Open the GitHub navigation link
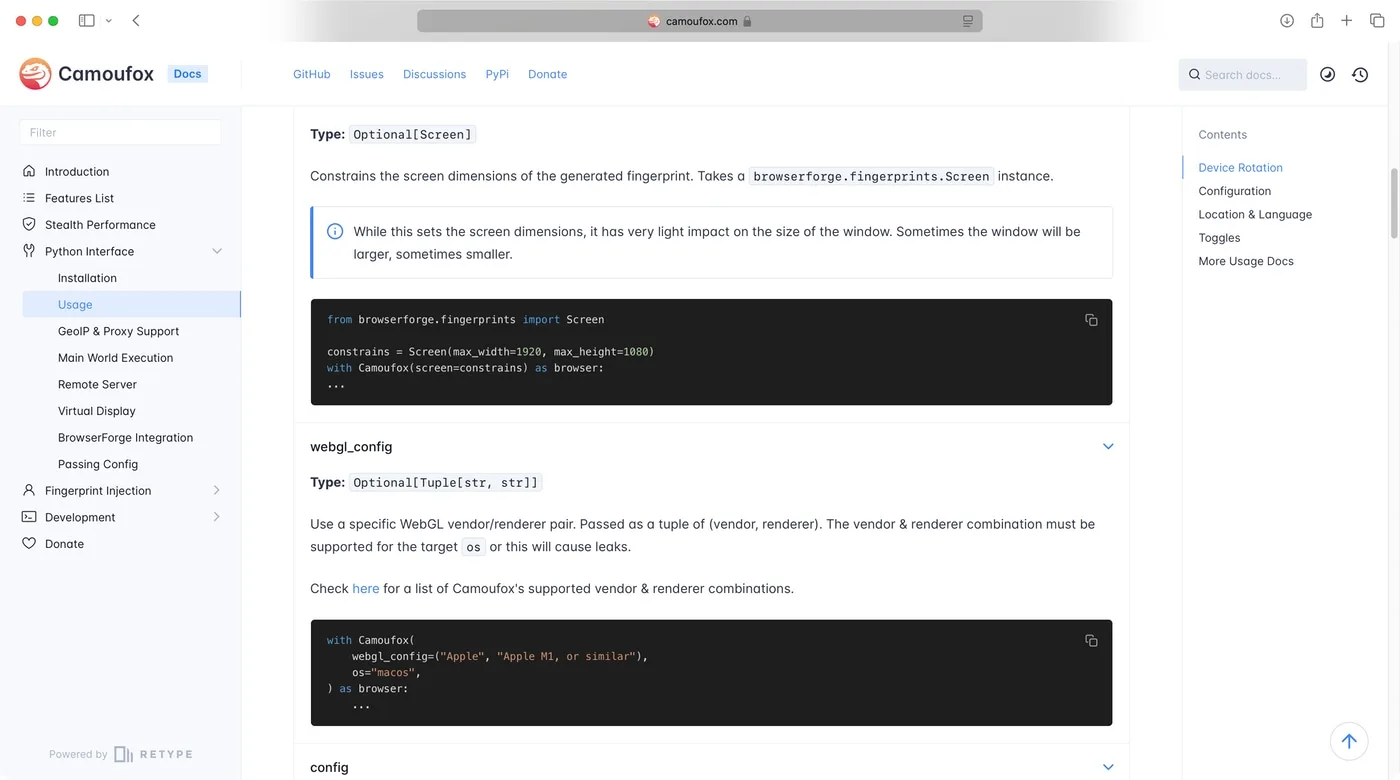The image size is (1400, 780). [312, 74]
